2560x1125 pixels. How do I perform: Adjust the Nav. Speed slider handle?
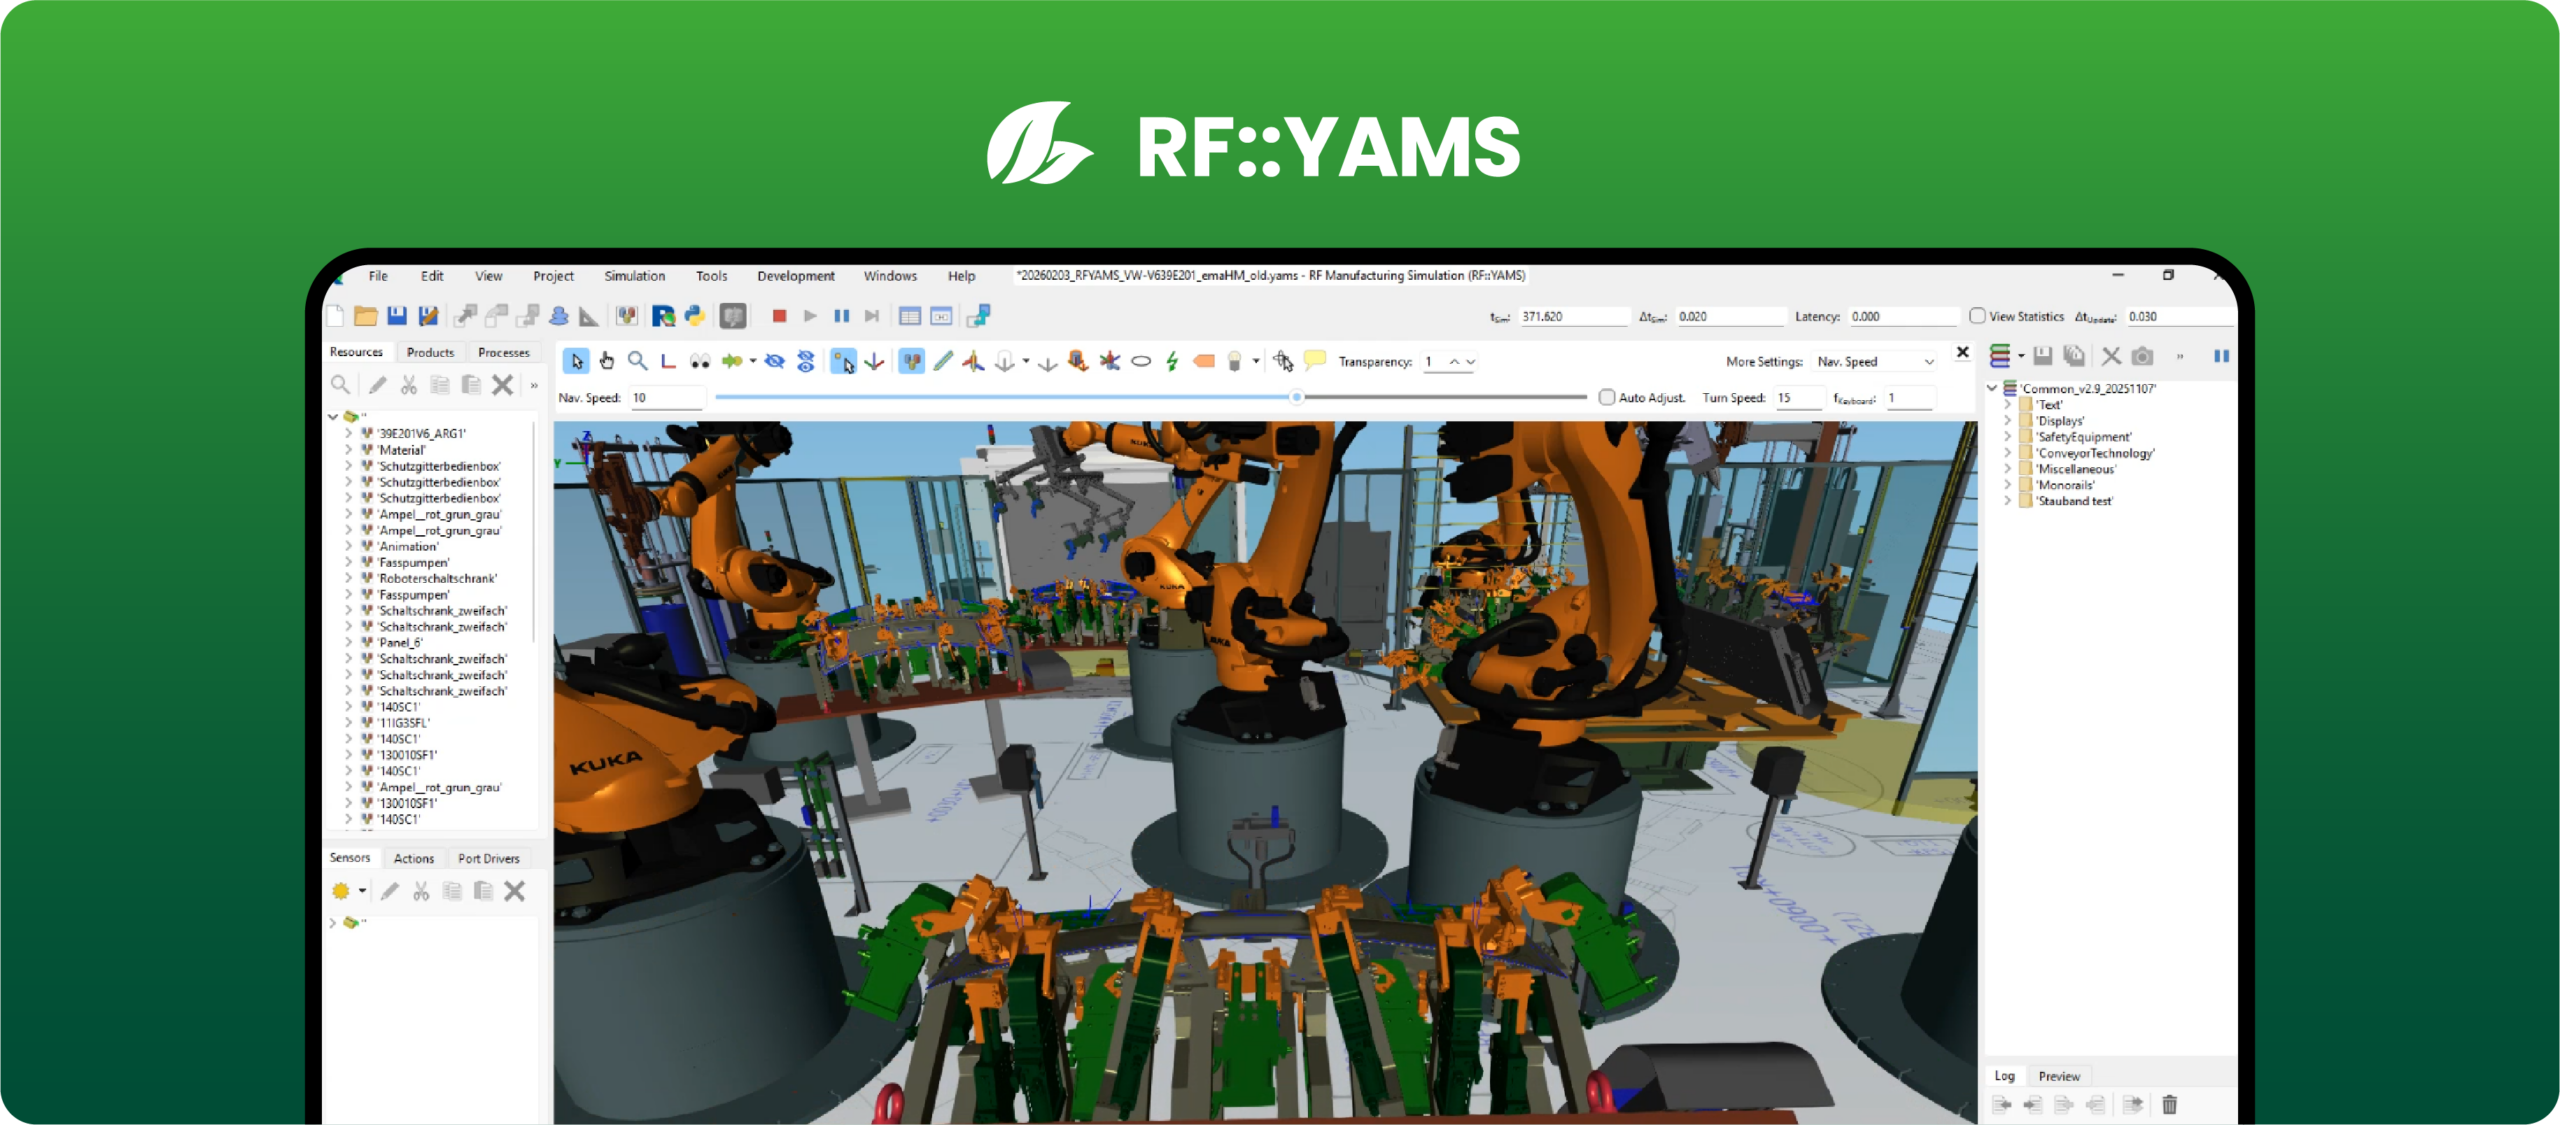click(1296, 397)
